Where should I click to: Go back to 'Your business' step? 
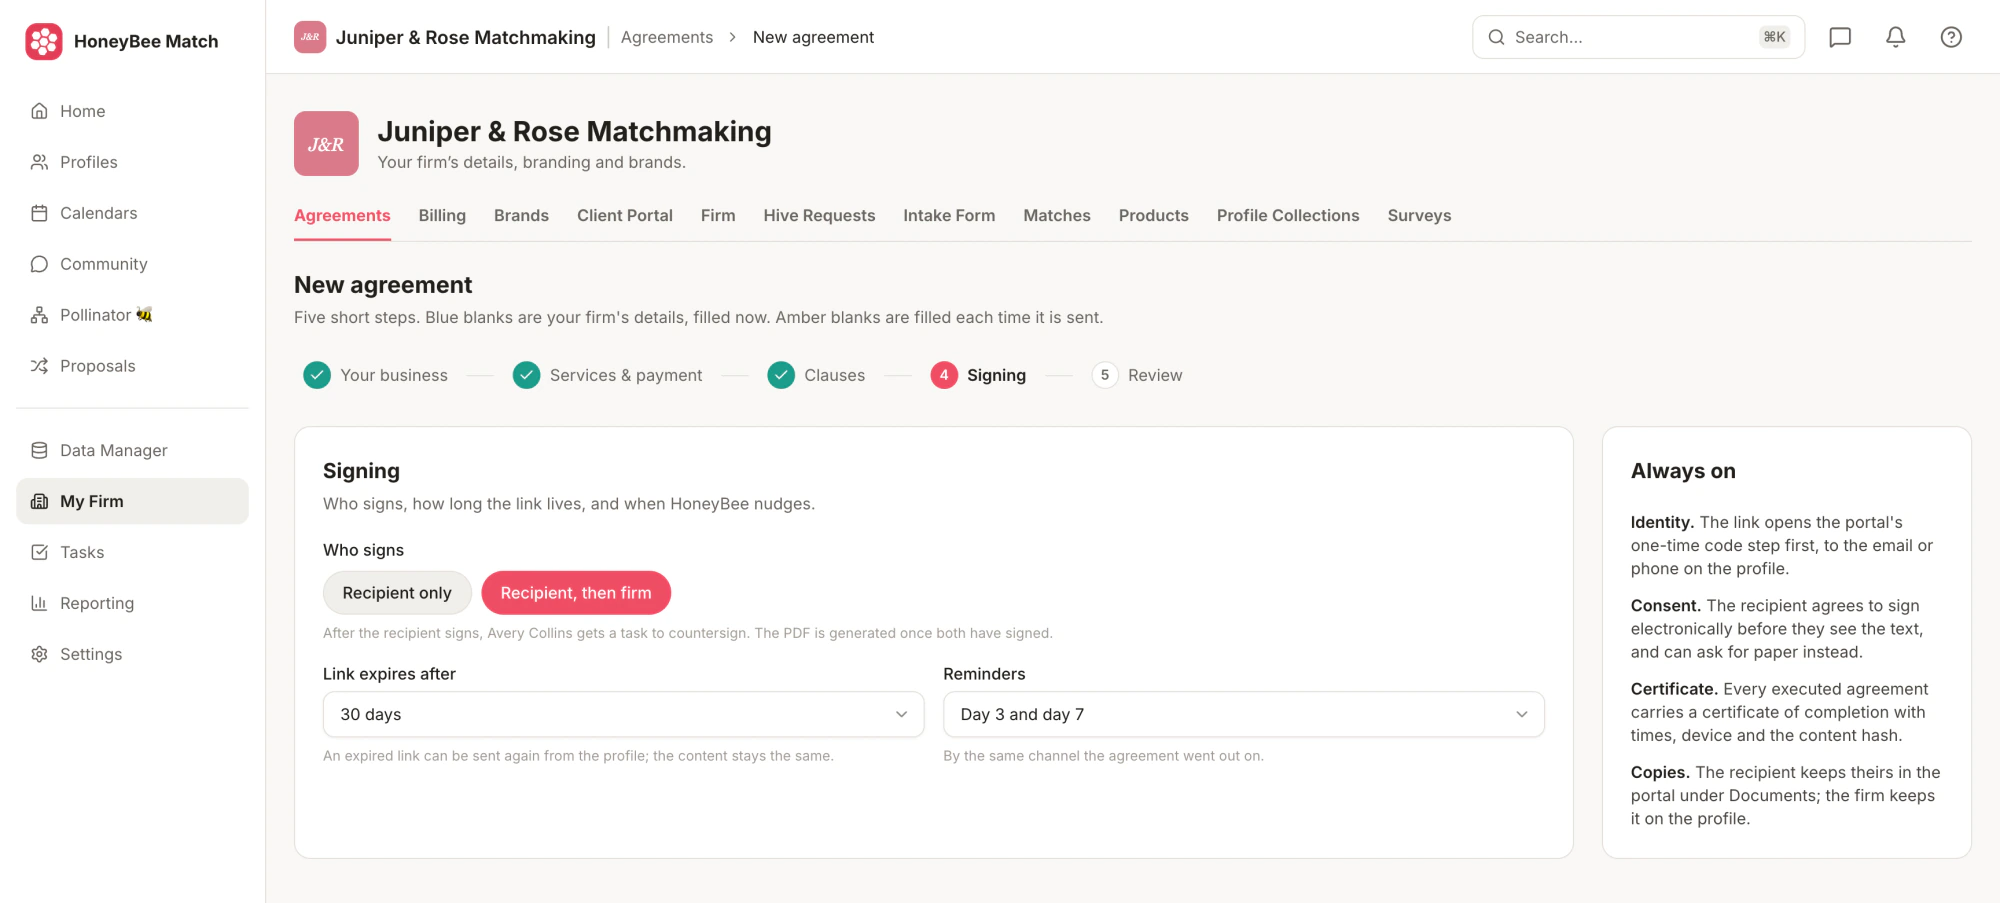(376, 375)
